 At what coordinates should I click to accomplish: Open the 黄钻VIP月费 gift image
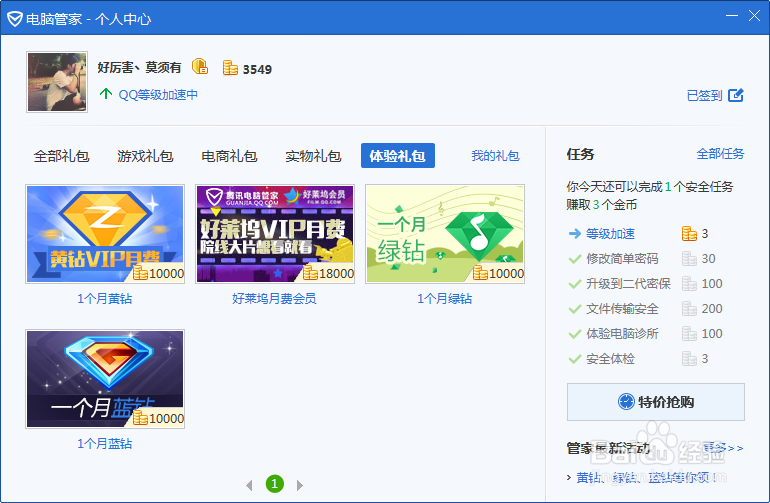[105, 234]
